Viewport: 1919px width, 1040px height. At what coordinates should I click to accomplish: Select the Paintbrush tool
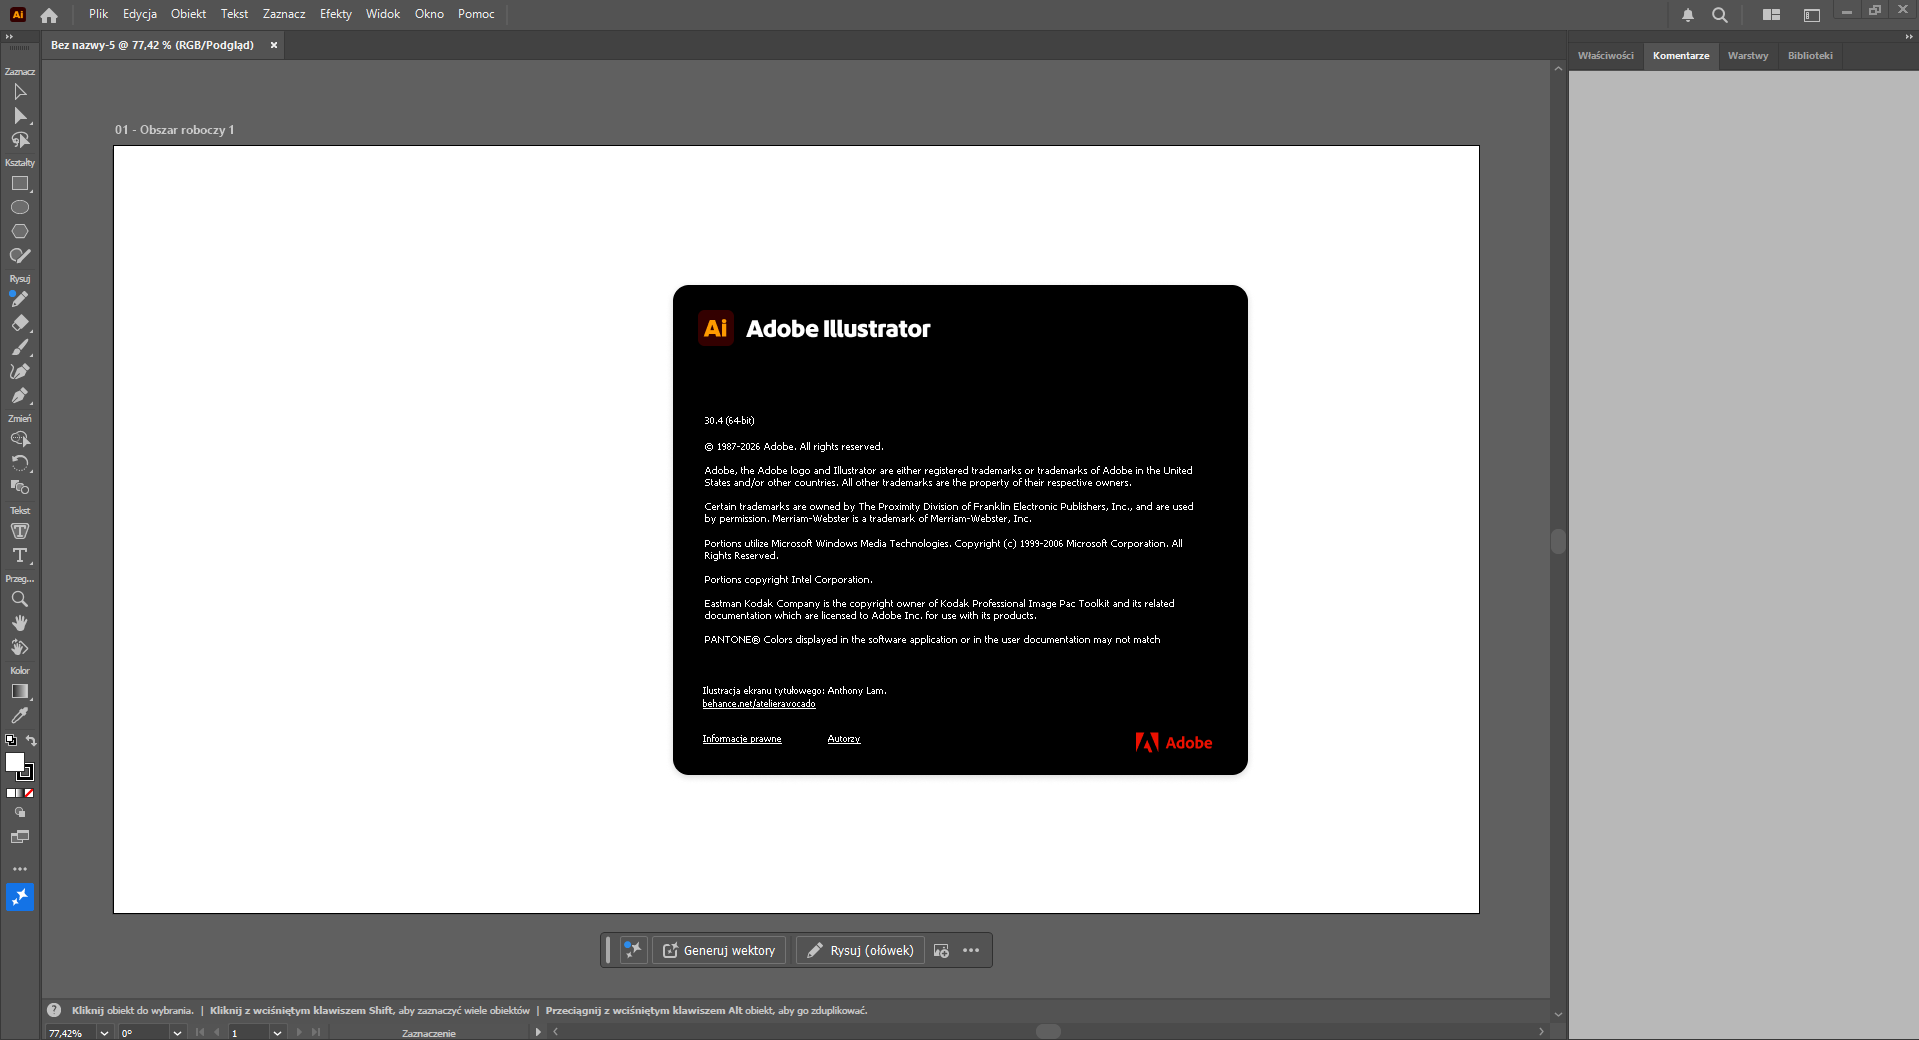[x=20, y=348]
